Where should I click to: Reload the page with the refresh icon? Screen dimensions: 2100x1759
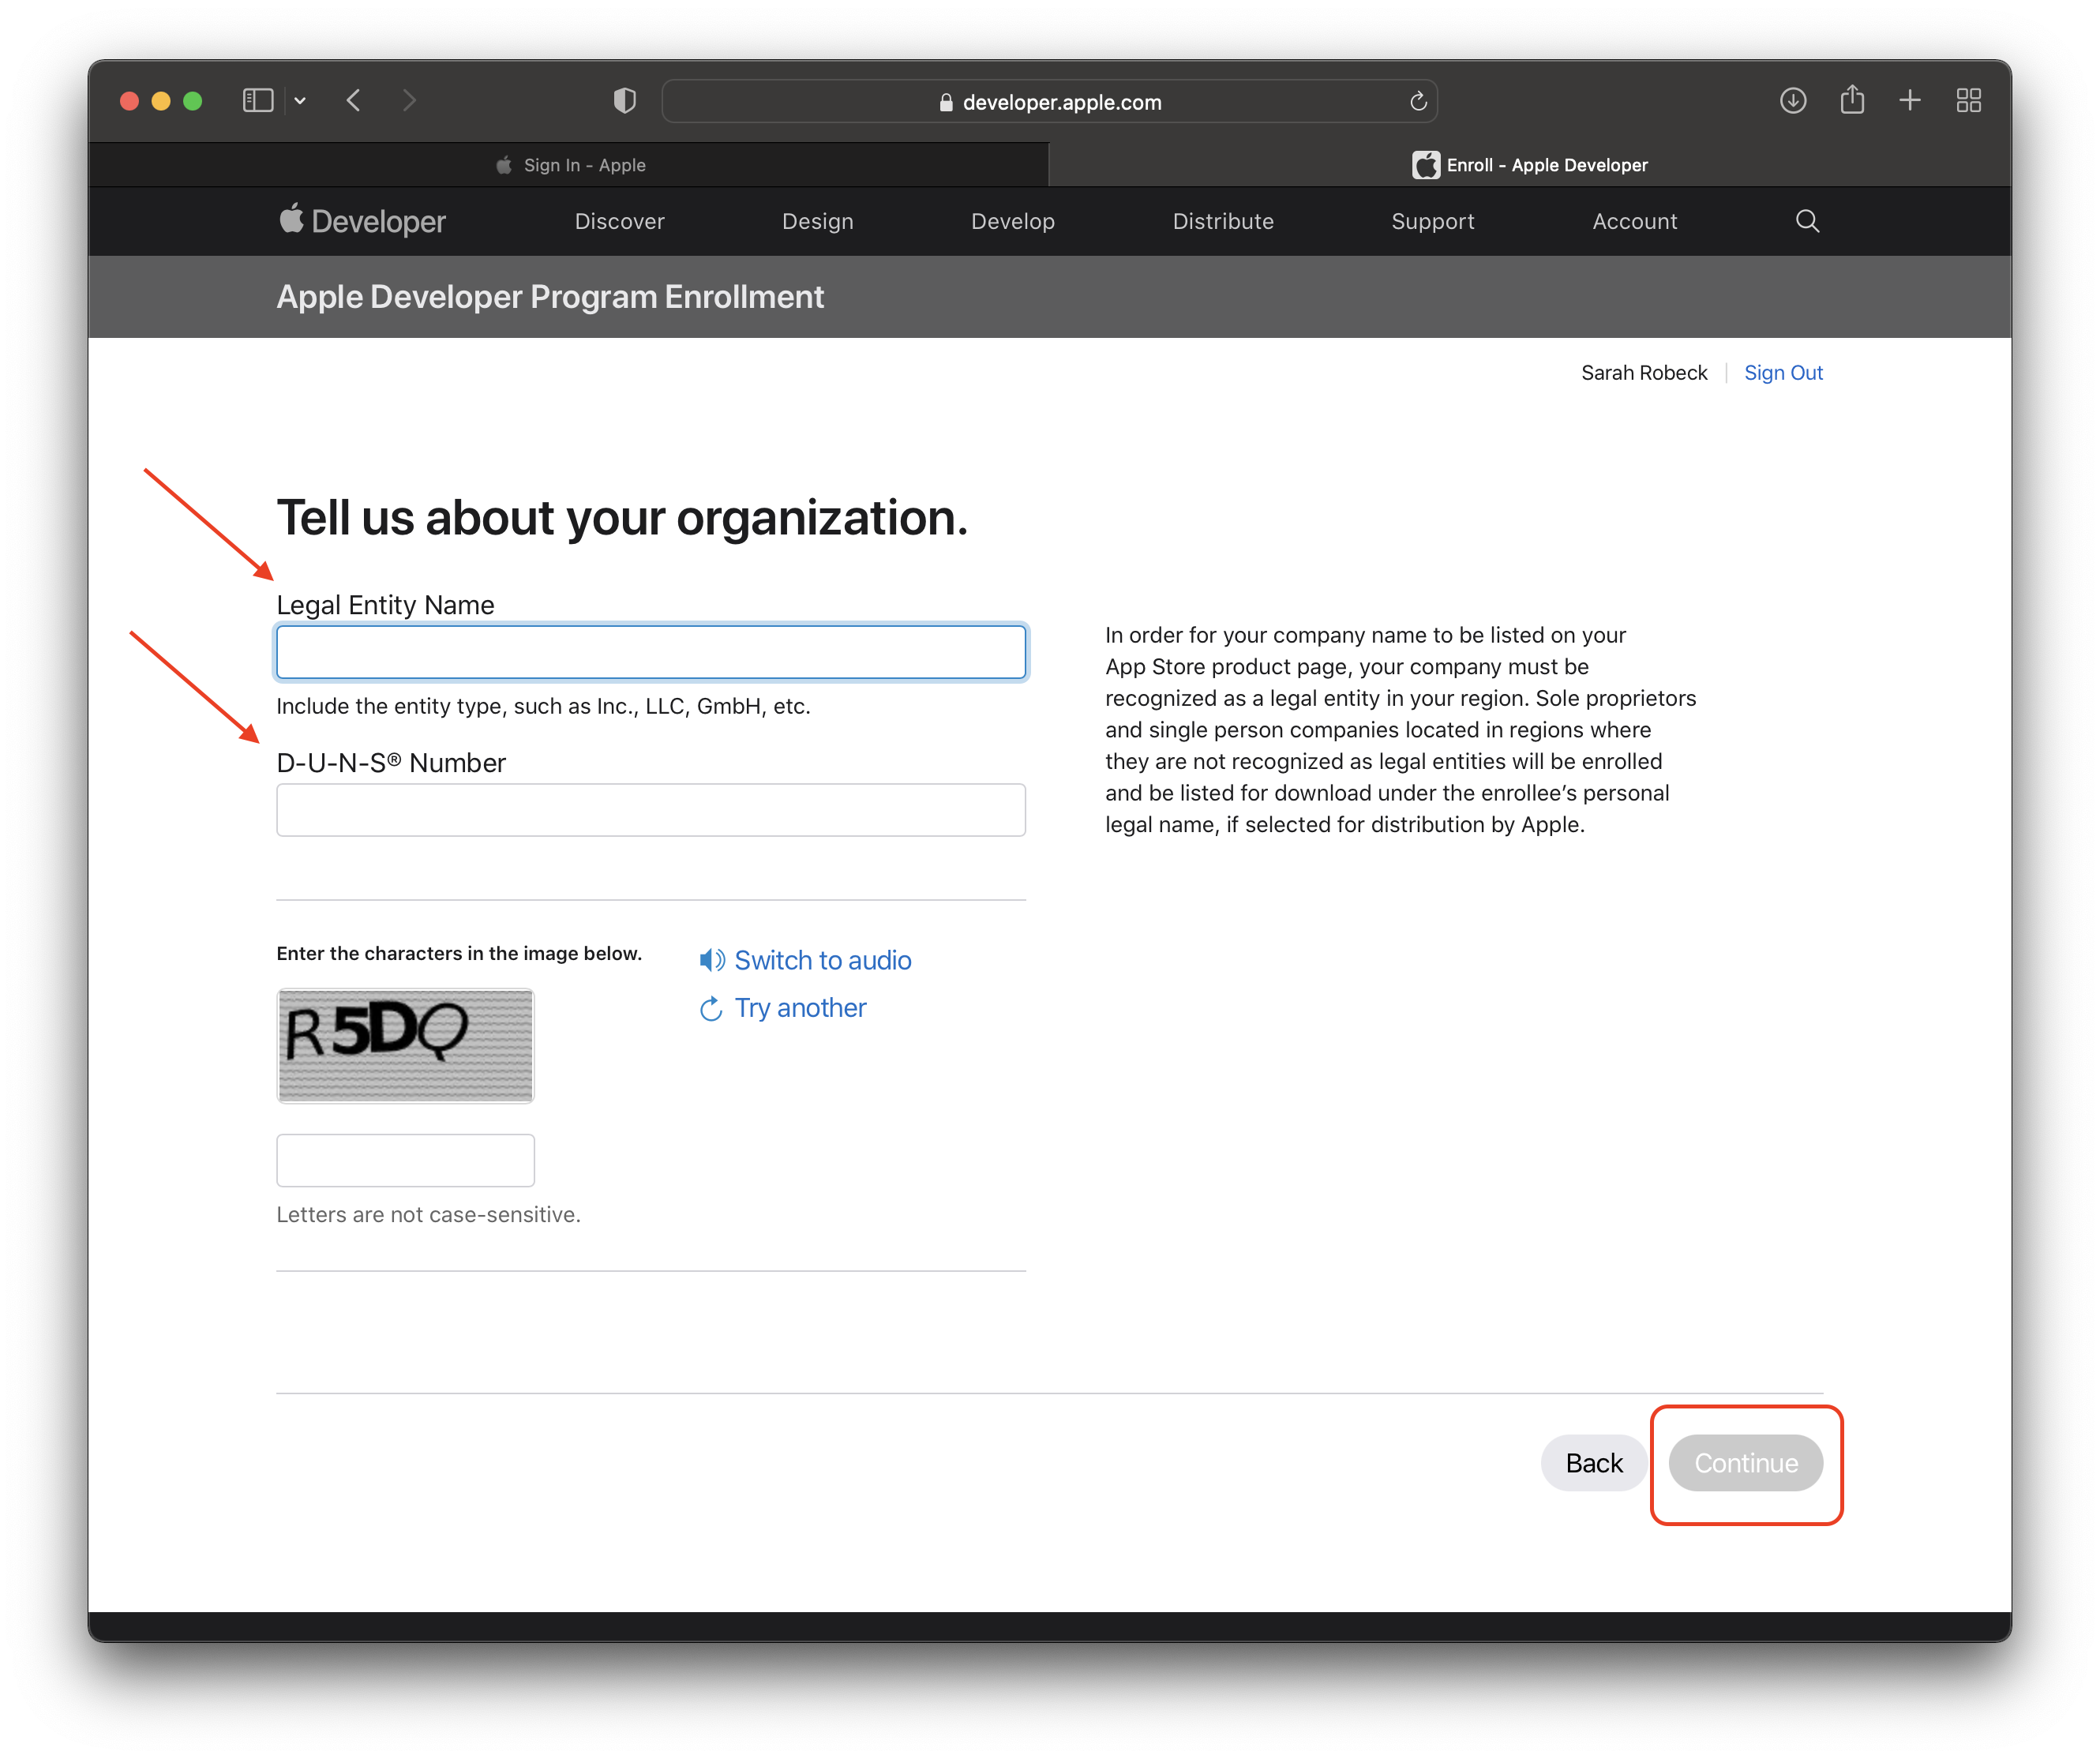[1417, 101]
